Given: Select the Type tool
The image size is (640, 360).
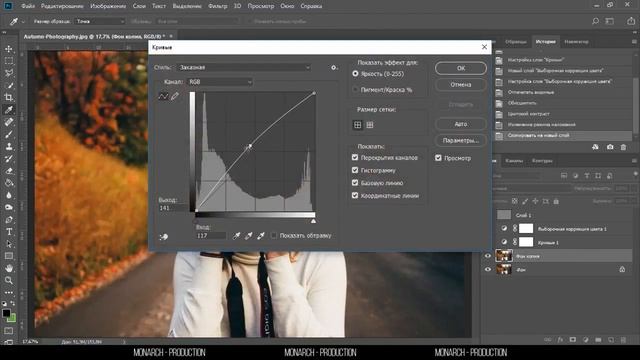Looking at the screenshot, I should point(9,232).
